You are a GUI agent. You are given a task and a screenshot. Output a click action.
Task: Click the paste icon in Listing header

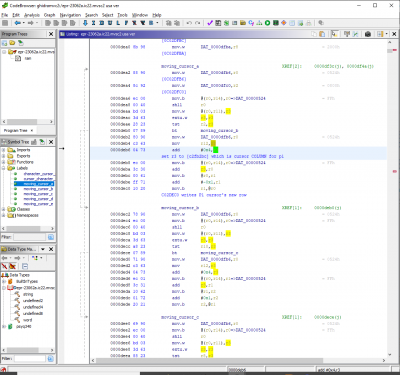[x=322, y=34]
